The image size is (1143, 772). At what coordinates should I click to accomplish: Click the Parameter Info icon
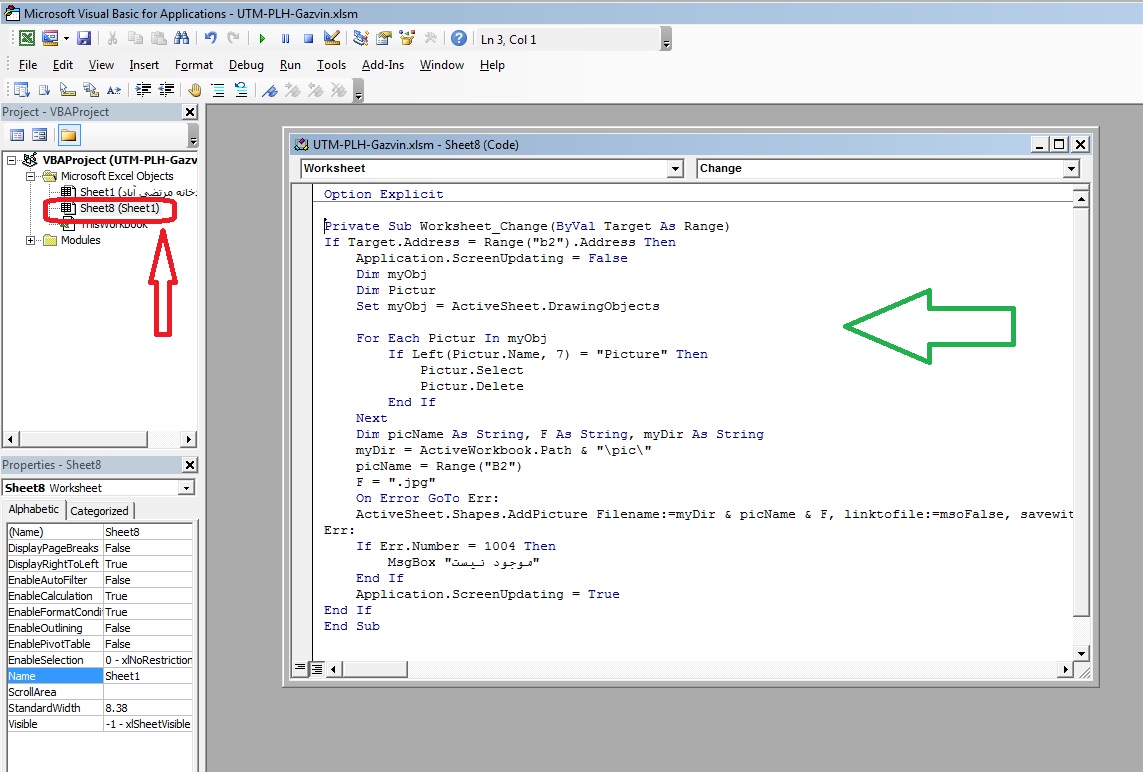(91, 90)
